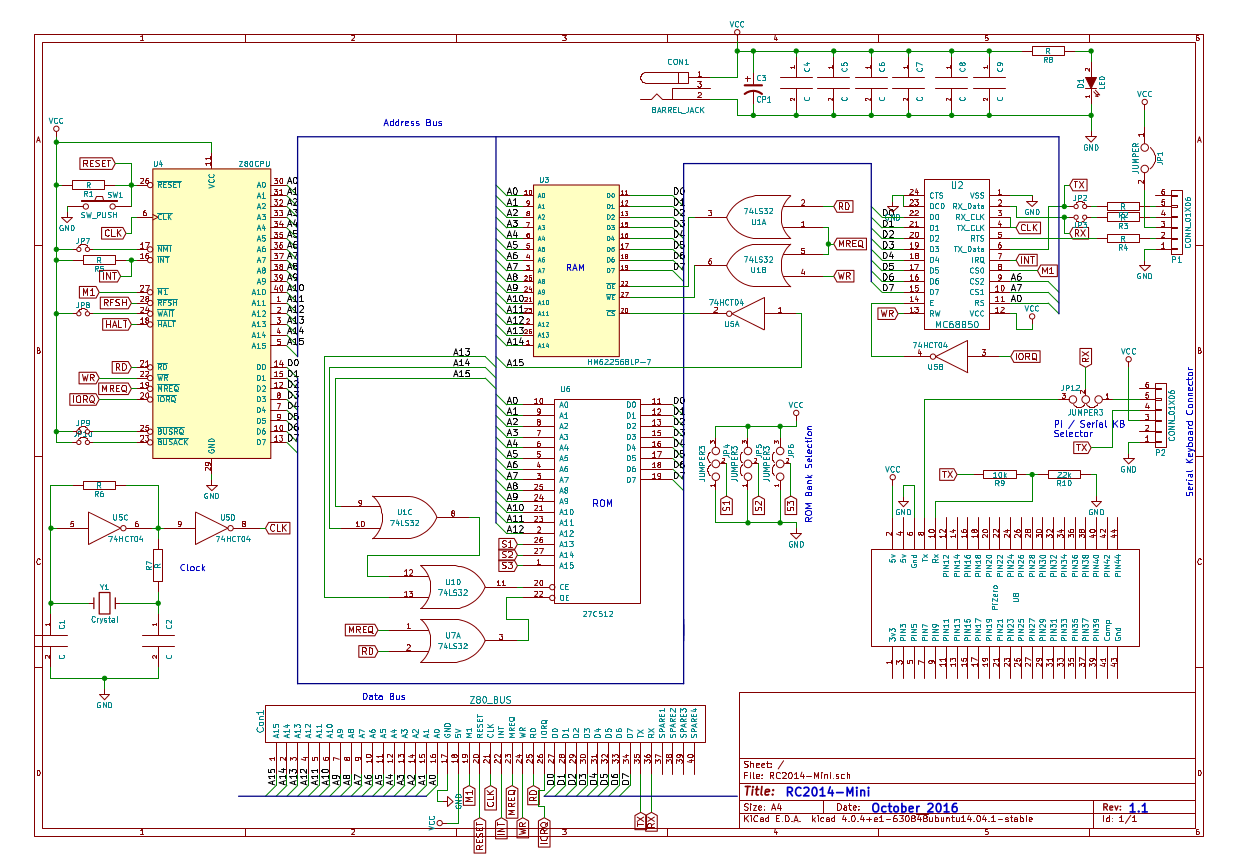Click the Crystal Y1 component

104,603
